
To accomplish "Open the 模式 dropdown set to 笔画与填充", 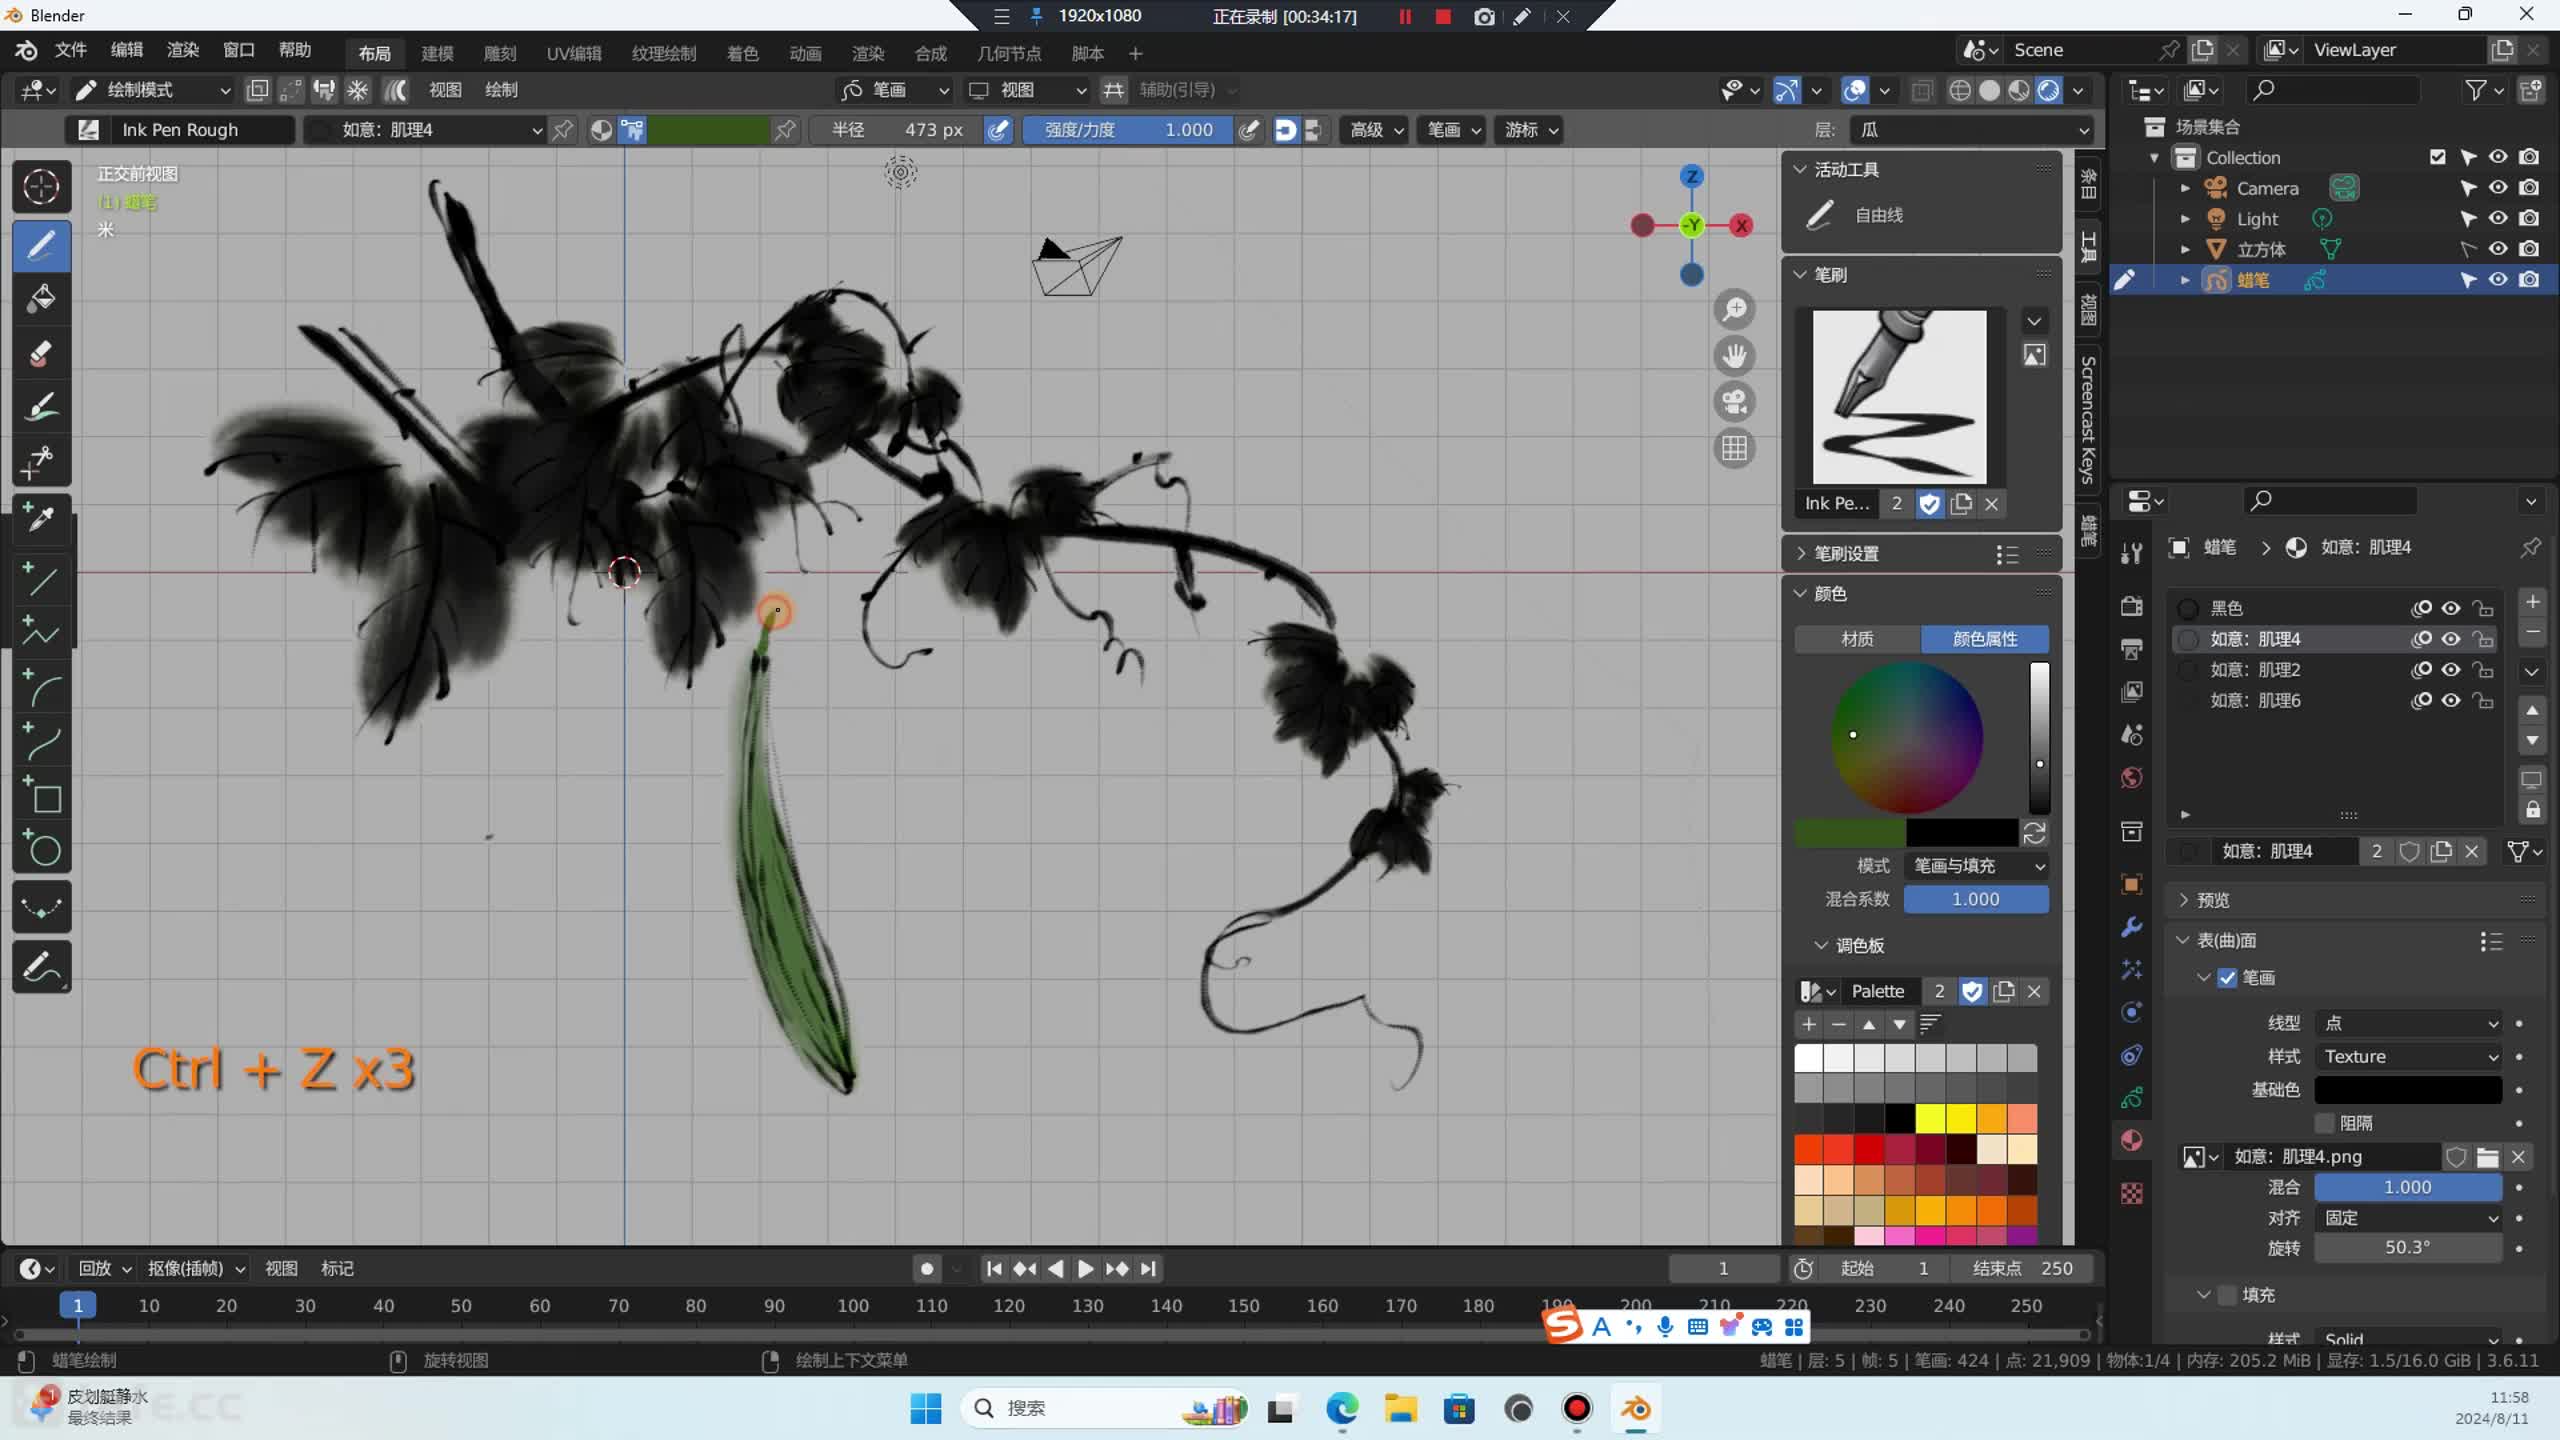I will (1976, 866).
